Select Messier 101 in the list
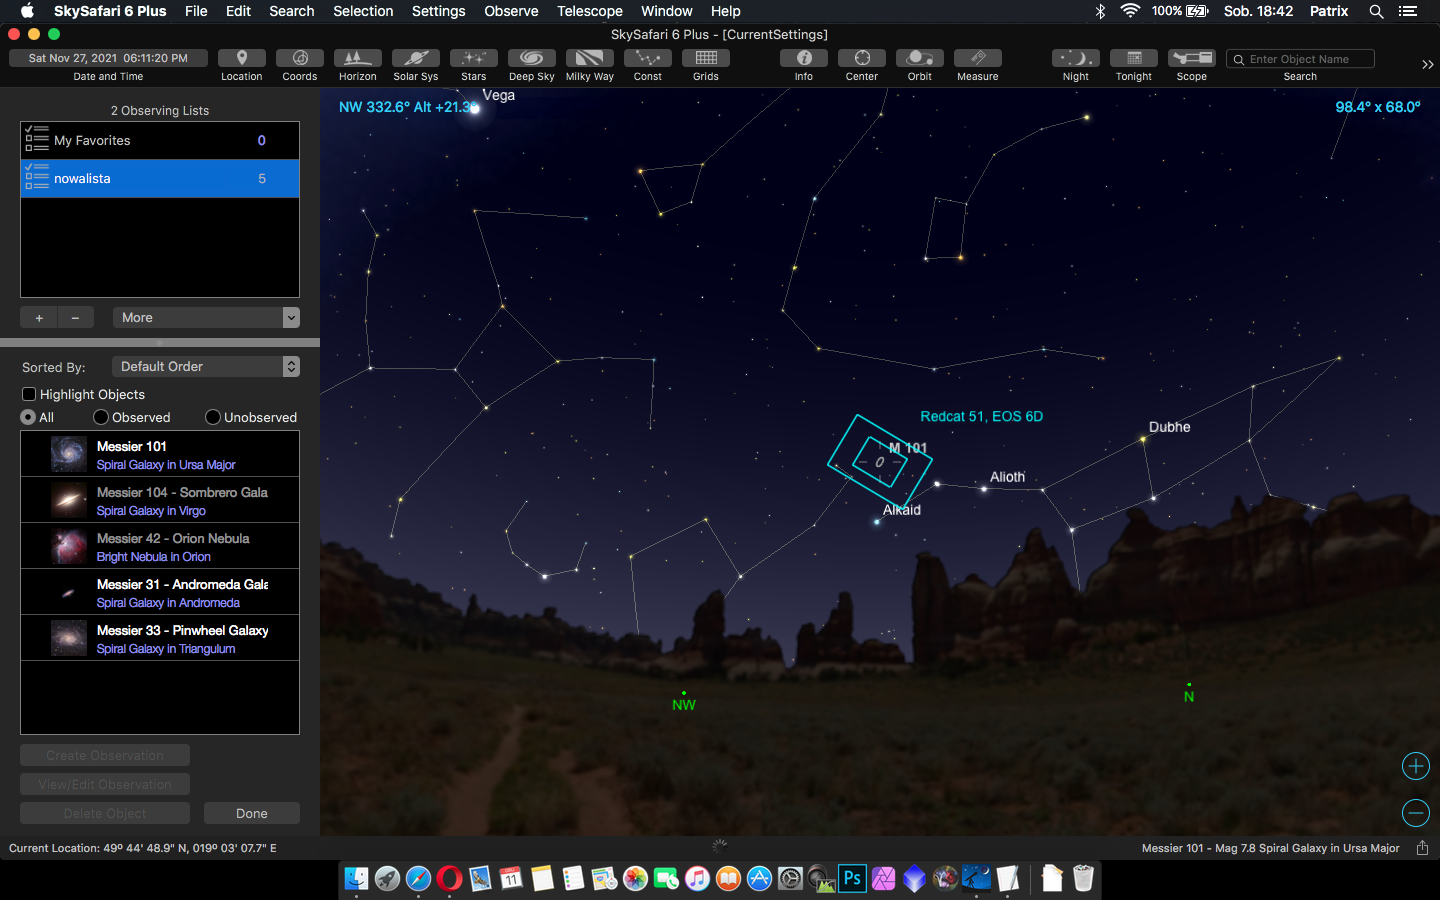 click(160, 454)
